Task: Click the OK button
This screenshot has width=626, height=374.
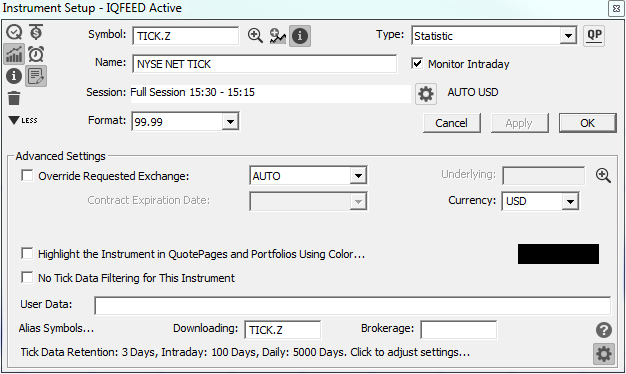Action: [587, 123]
